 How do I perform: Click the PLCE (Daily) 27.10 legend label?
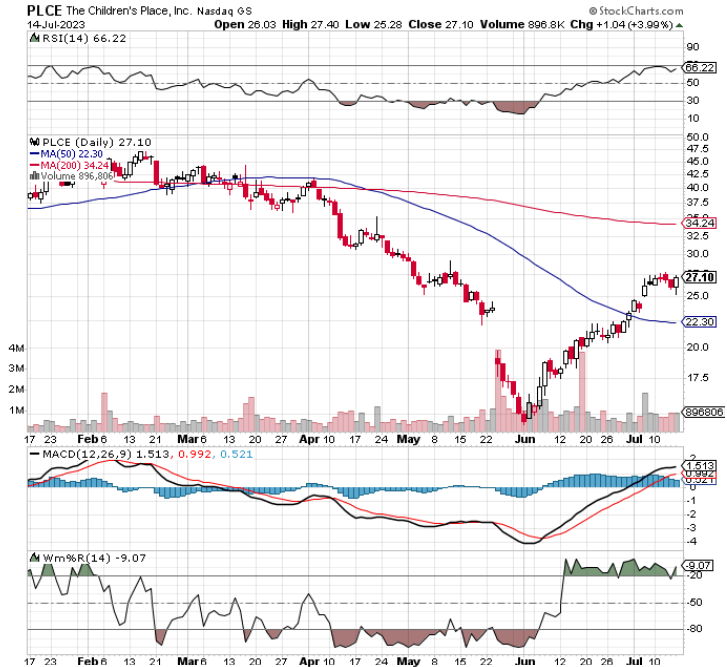[x=96, y=142]
